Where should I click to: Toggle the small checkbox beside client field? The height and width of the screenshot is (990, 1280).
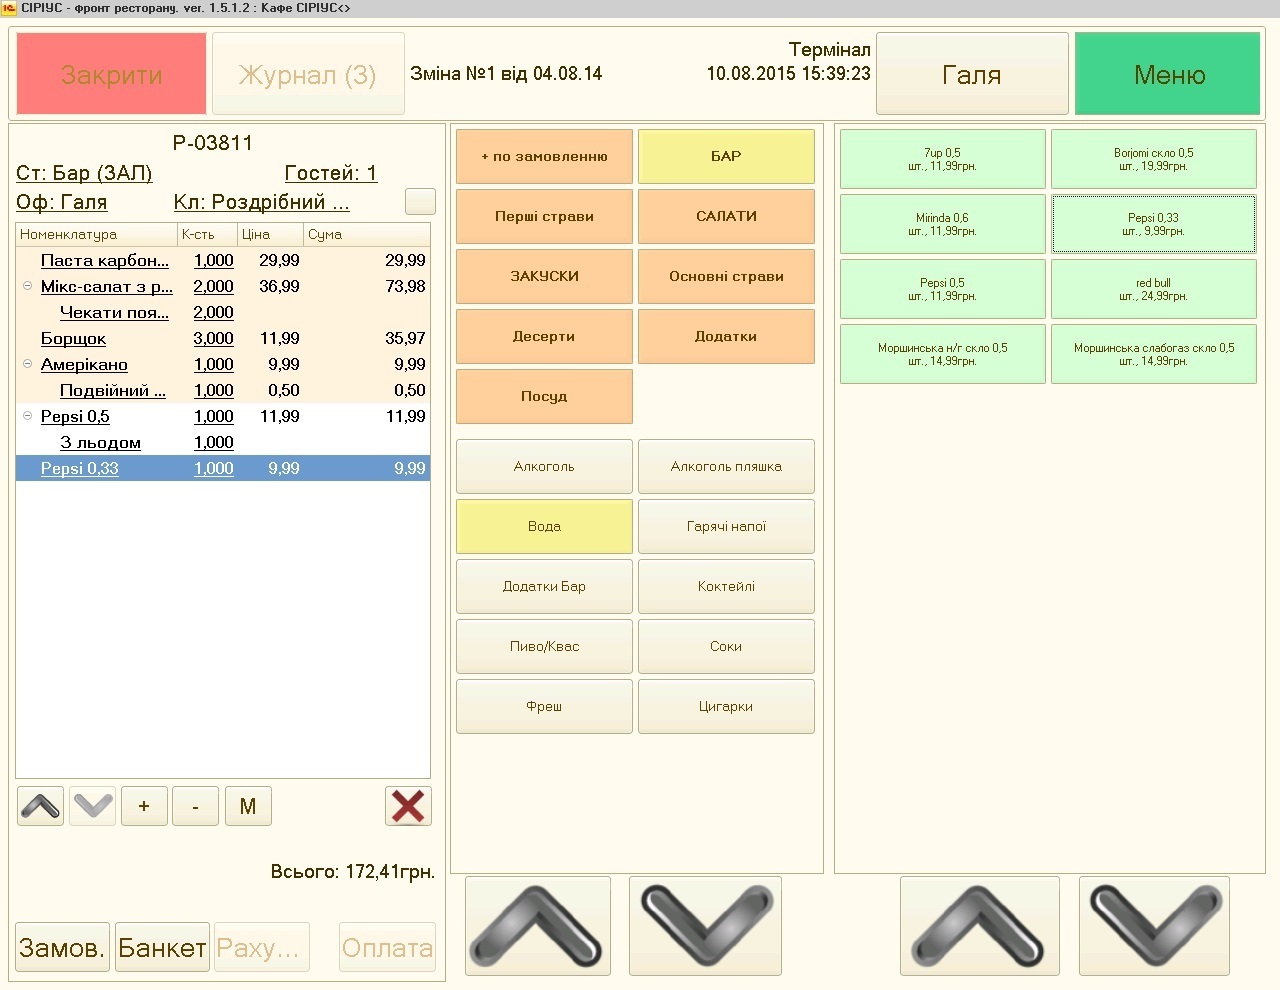(420, 201)
